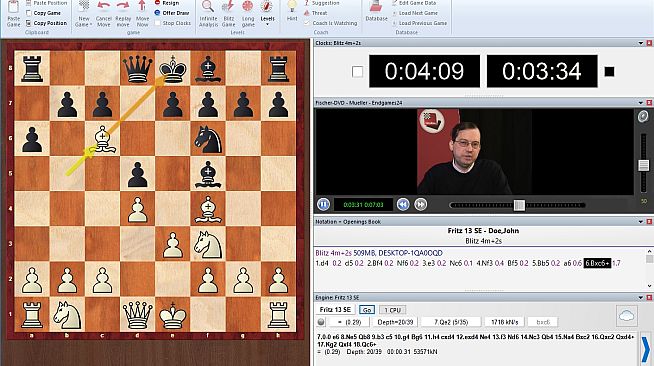654x366 pixels.
Task: Toggle Coach Is Watching checkbox
Action: point(307,23)
